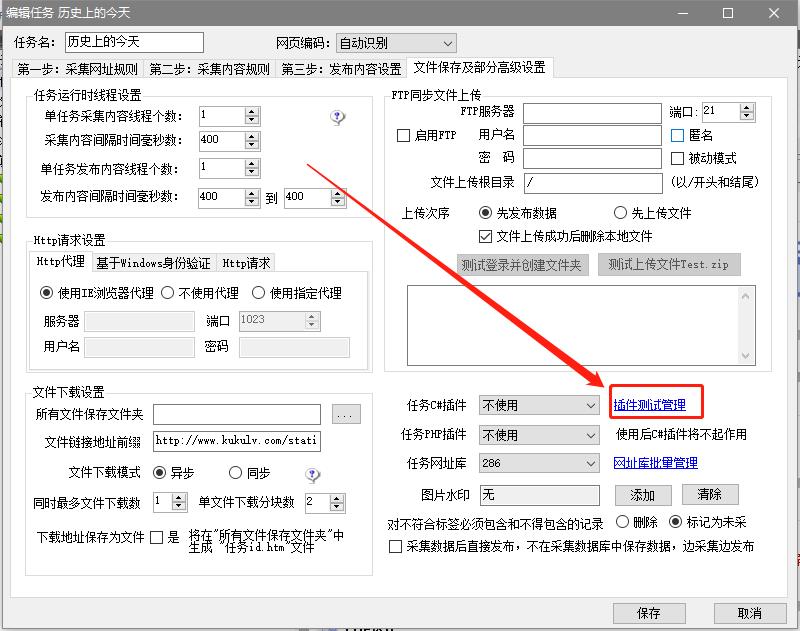The image size is (800, 631).
Task: Choose 使用IE浏览器代理 option
Action: [x=46, y=293]
